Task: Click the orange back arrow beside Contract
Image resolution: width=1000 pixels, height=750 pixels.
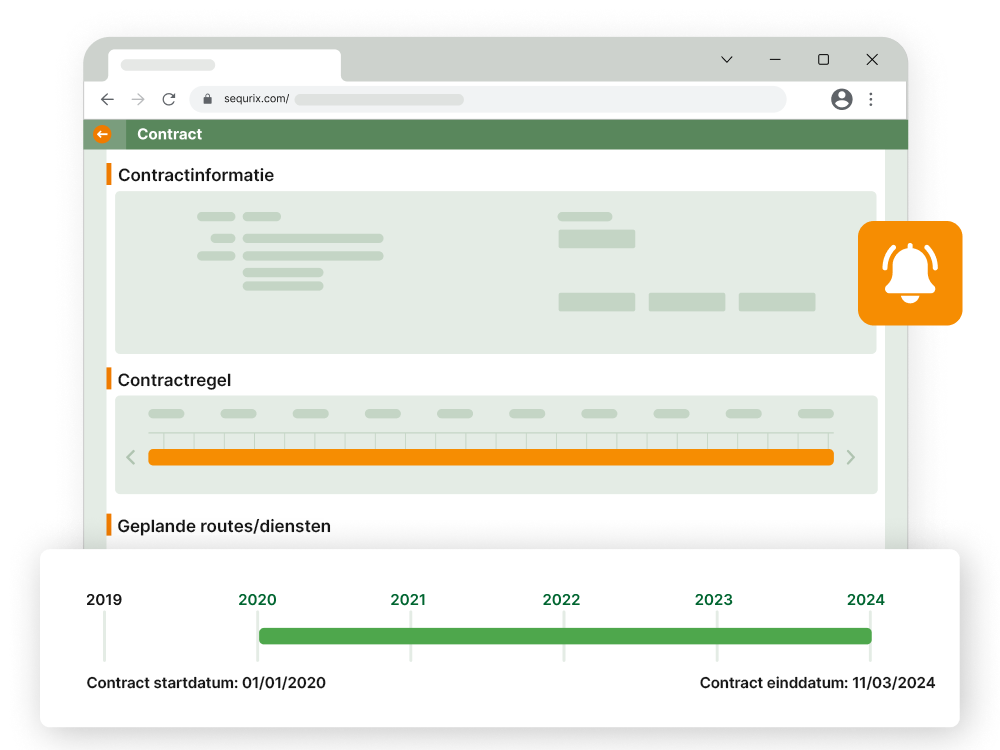Action: click(102, 134)
